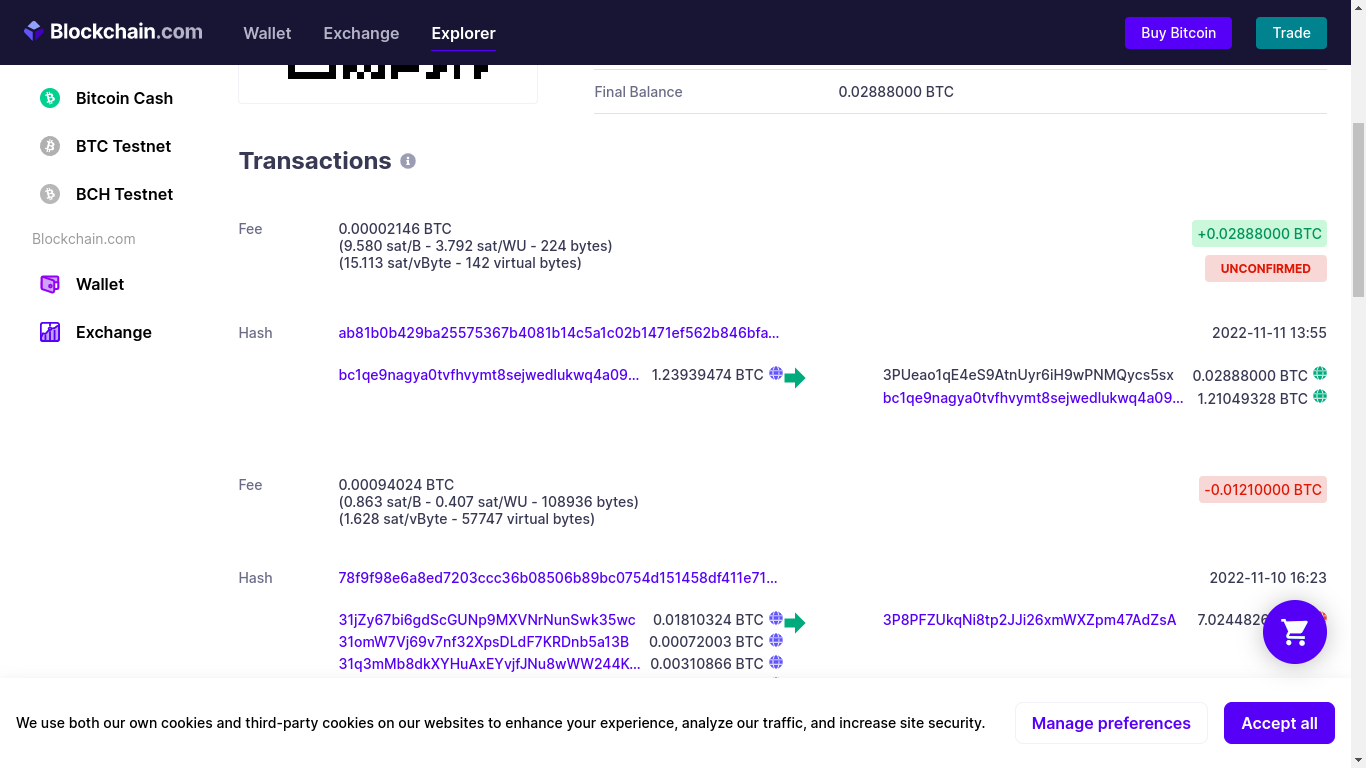
Task: Open Manage preferences for cookies
Action: click(x=1110, y=723)
